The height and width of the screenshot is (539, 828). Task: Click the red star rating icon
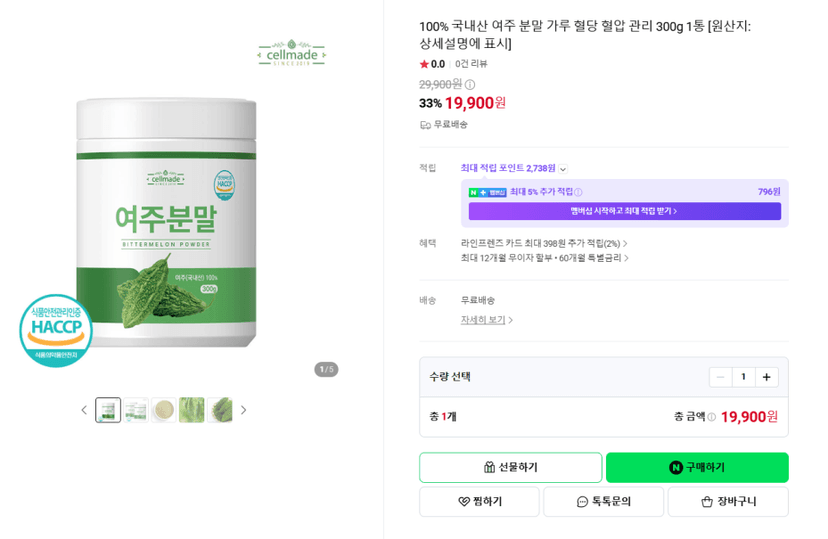point(424,64)
